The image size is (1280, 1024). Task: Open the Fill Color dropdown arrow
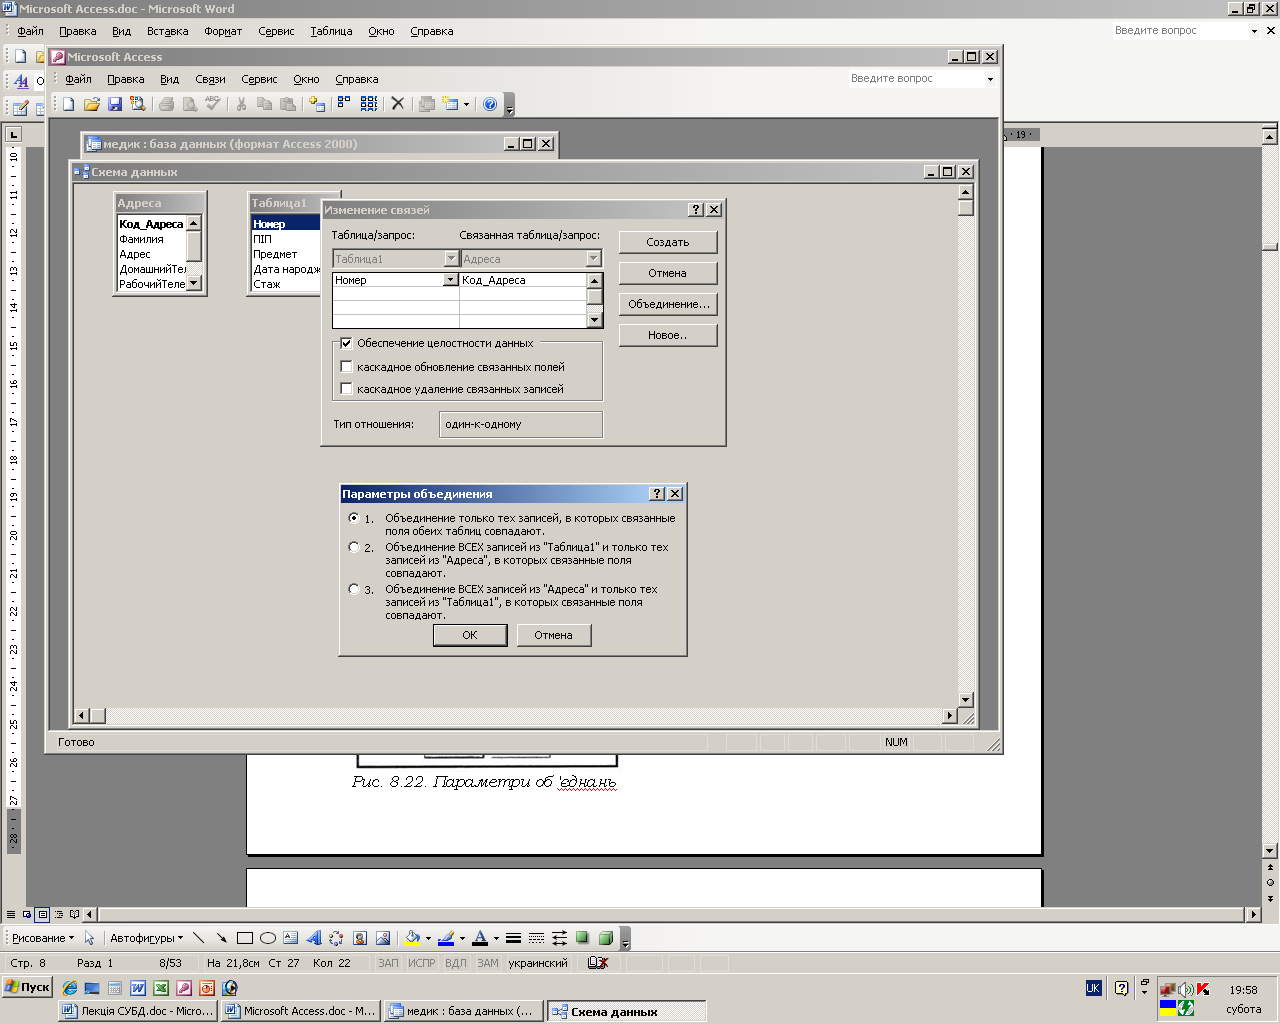coord(428,938)
